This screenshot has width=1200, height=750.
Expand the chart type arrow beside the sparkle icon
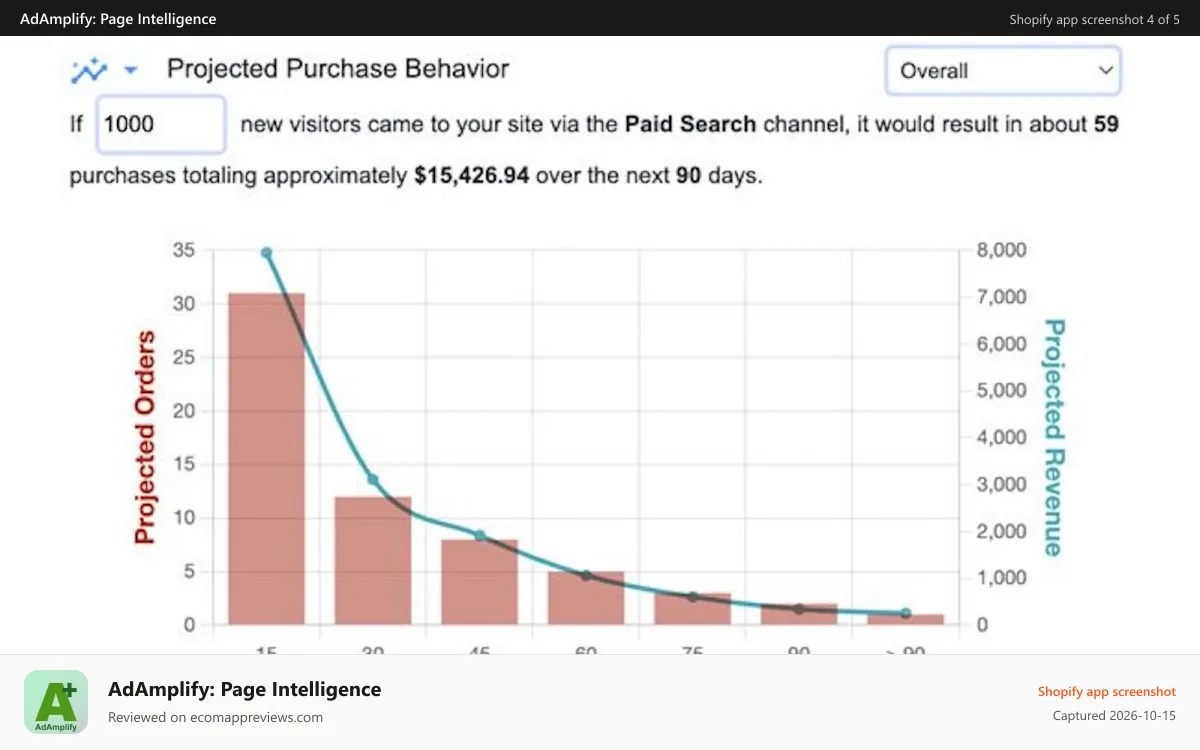point(130,70)
